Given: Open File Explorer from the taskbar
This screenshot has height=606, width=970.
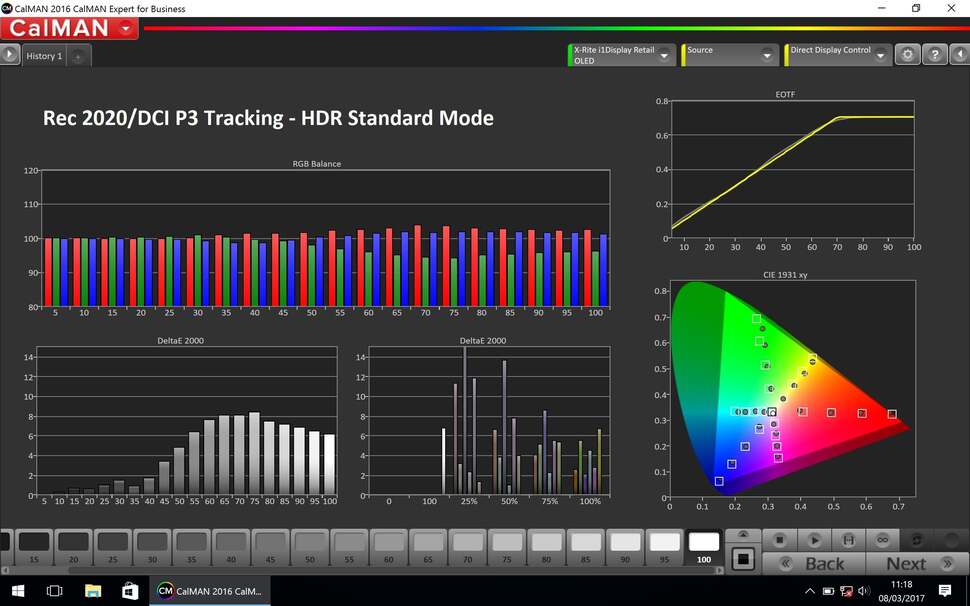Looking at the screenshot, I should point(93,591).
